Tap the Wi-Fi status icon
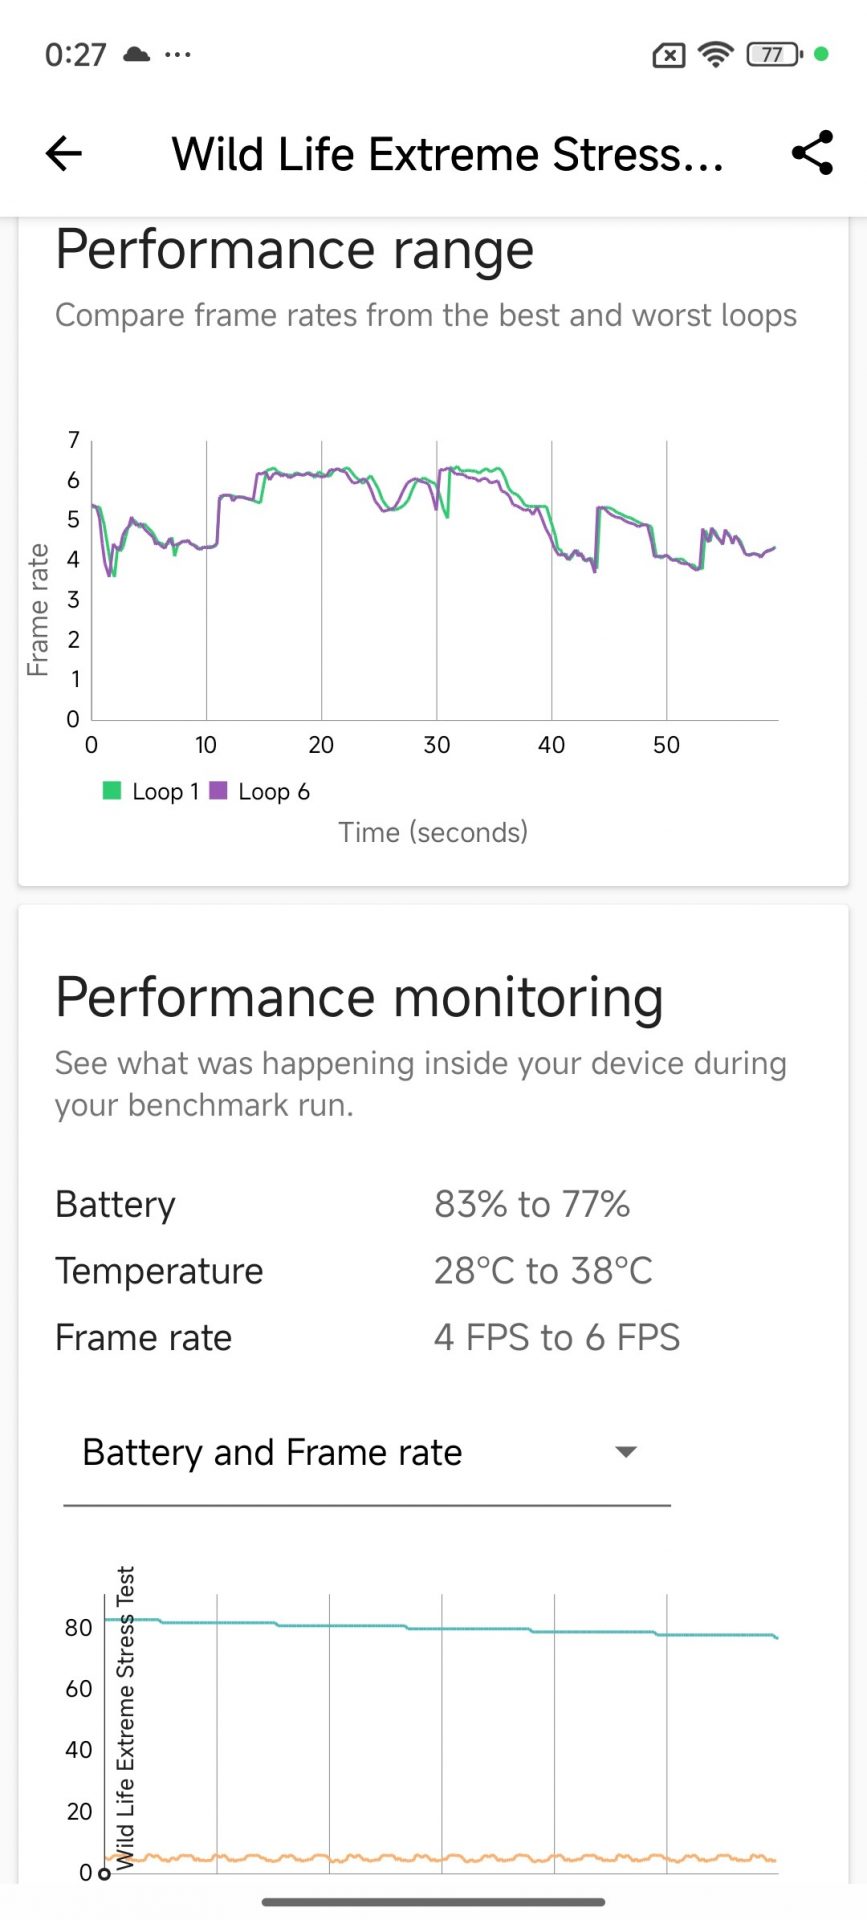Screen dimensions: 867x1920 tap(715, 54)
